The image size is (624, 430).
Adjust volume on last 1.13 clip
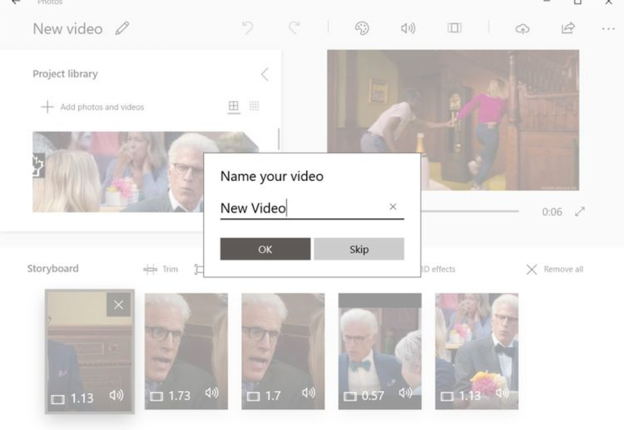click(x=502, y=393)
